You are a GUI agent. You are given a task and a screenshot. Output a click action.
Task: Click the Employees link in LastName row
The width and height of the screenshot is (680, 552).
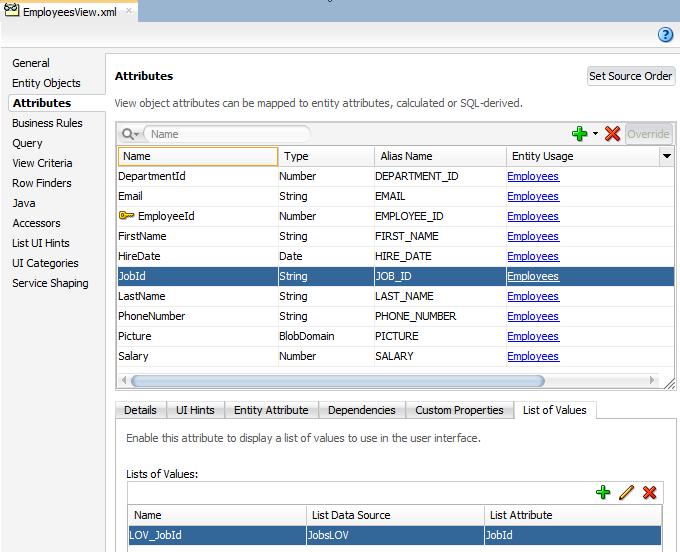click(533, 296)
